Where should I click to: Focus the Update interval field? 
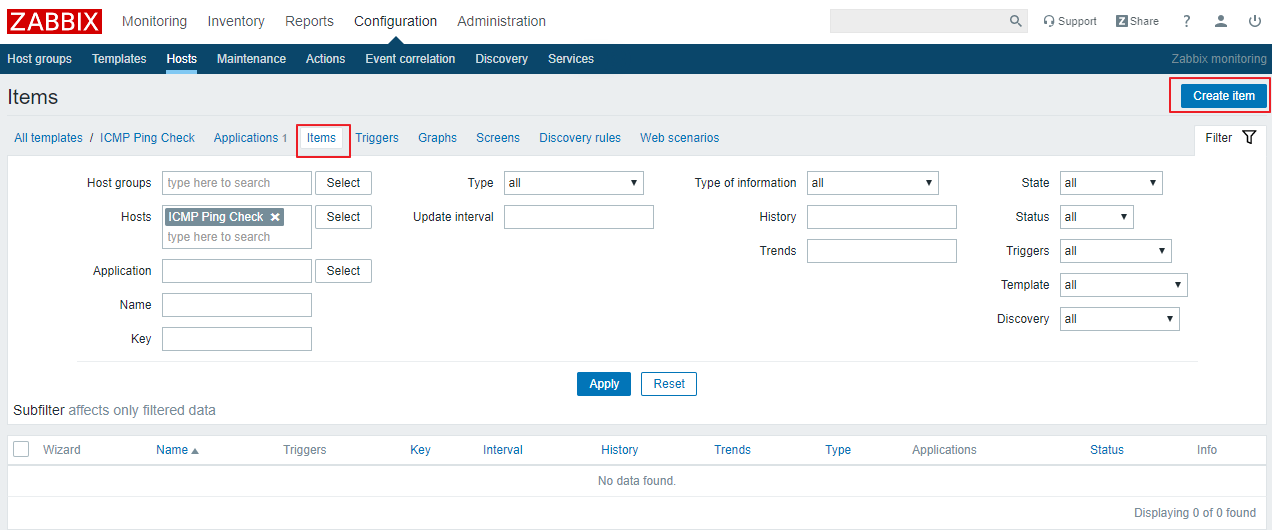coord(579,217)
